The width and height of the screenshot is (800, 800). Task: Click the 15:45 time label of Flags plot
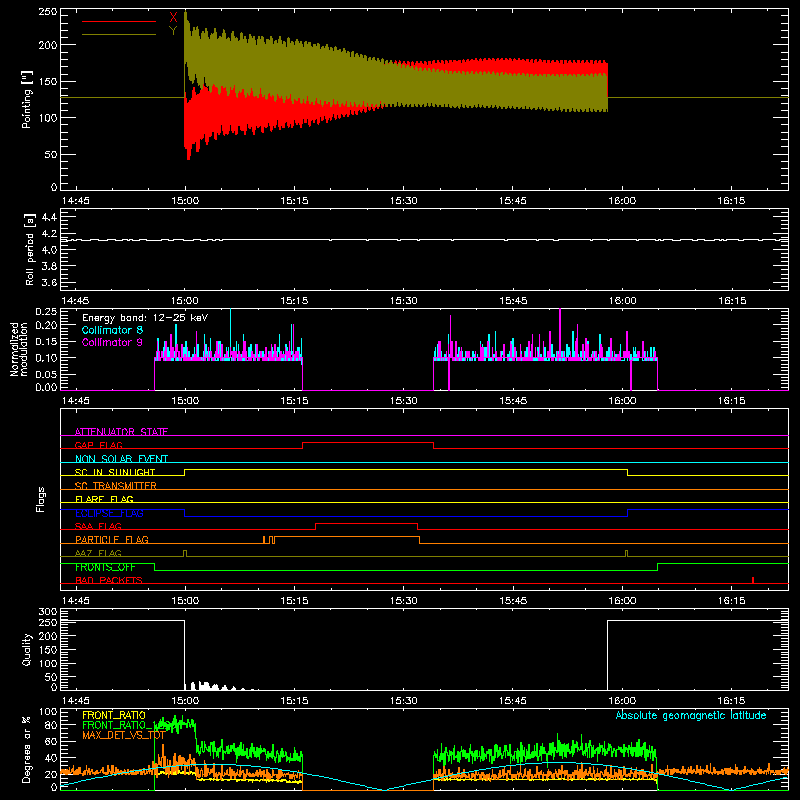513,601
